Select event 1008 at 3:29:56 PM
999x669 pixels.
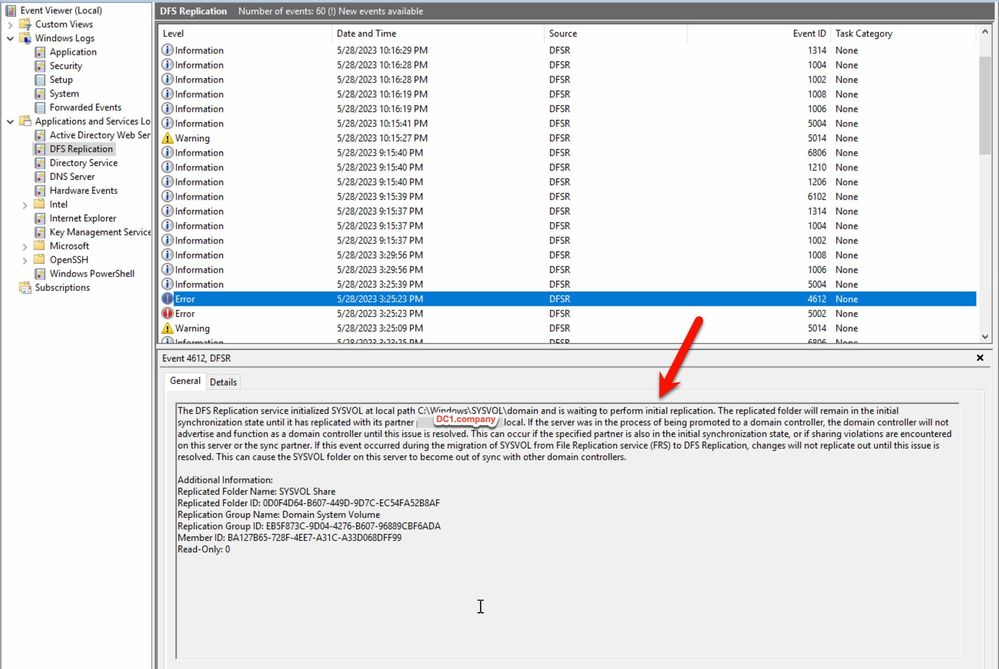pos(568,255)
